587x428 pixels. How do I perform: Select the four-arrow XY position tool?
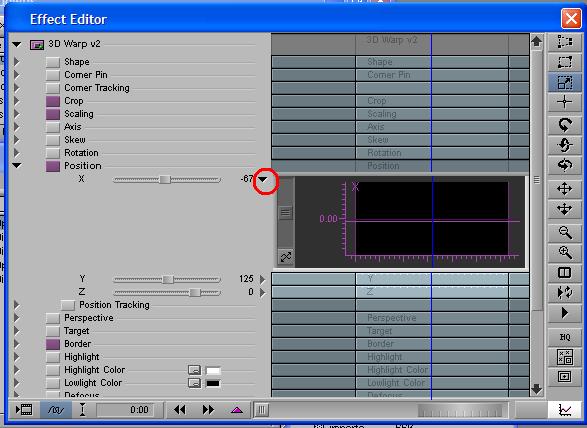564,189
